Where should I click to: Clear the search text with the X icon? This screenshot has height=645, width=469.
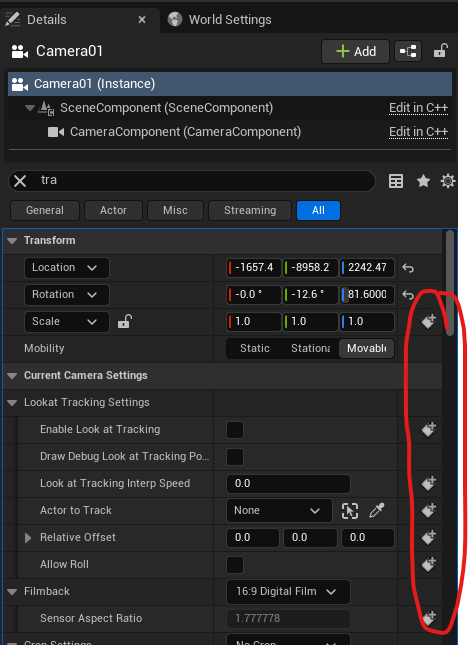[x=20, y=181]
